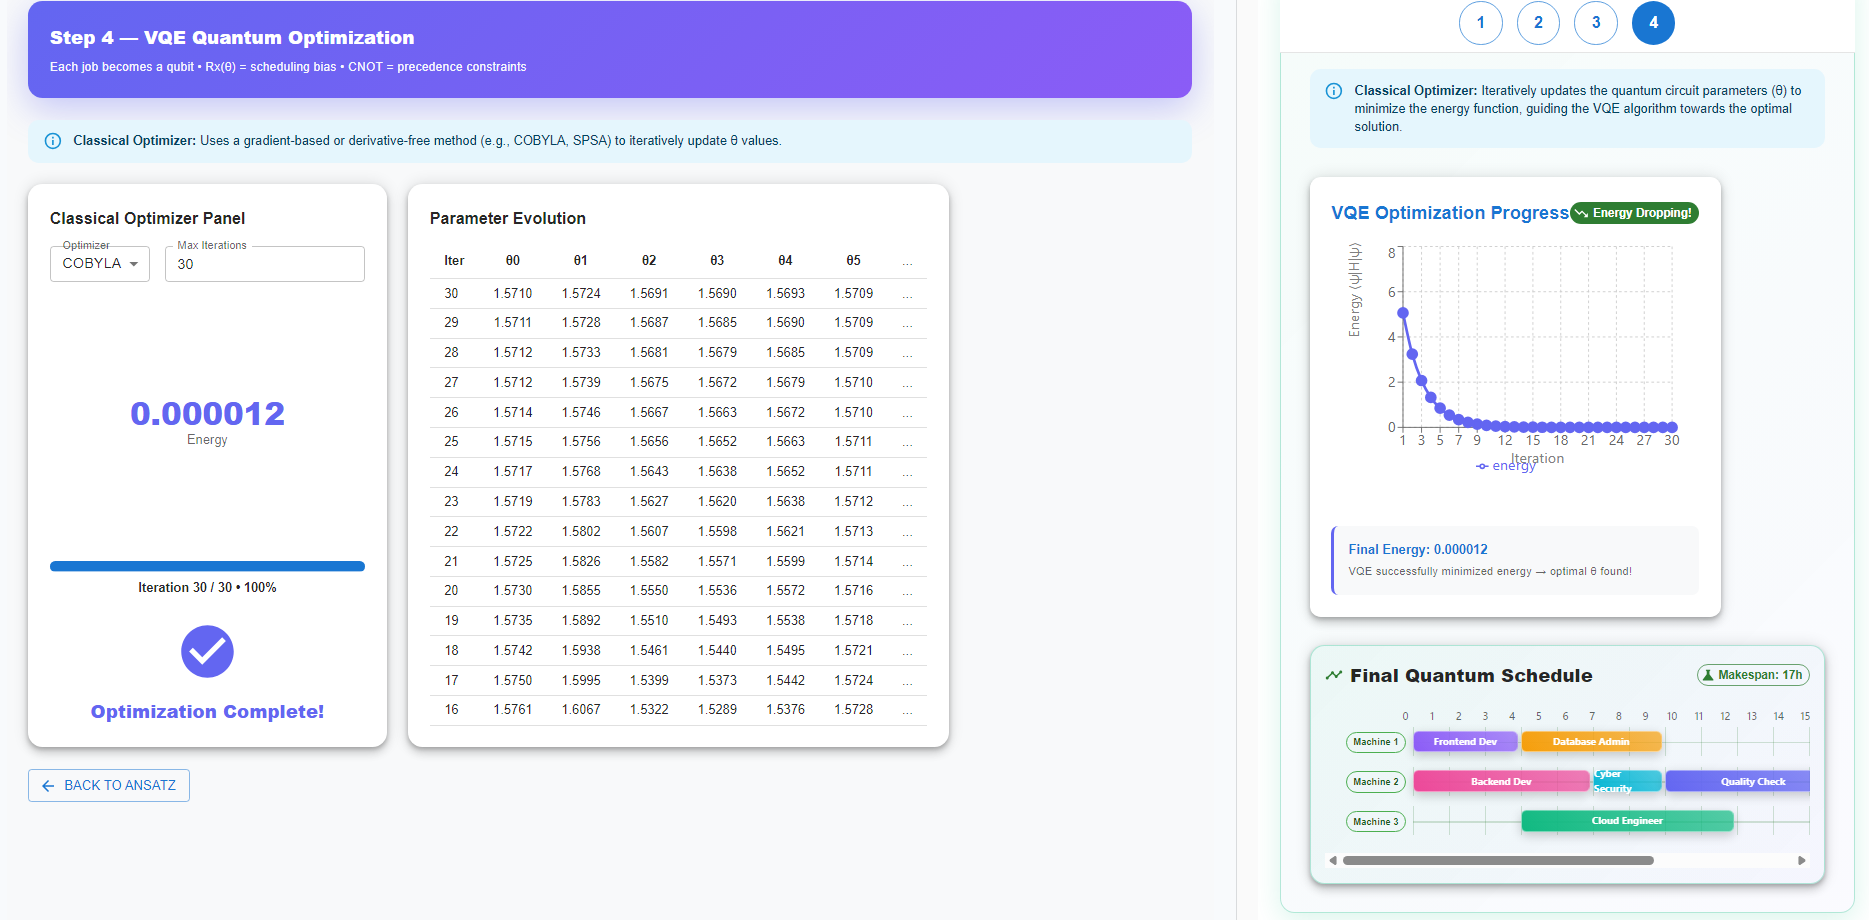
Task: Click the info icon beside Classical Optimizer banner
Action: [53, 141]
